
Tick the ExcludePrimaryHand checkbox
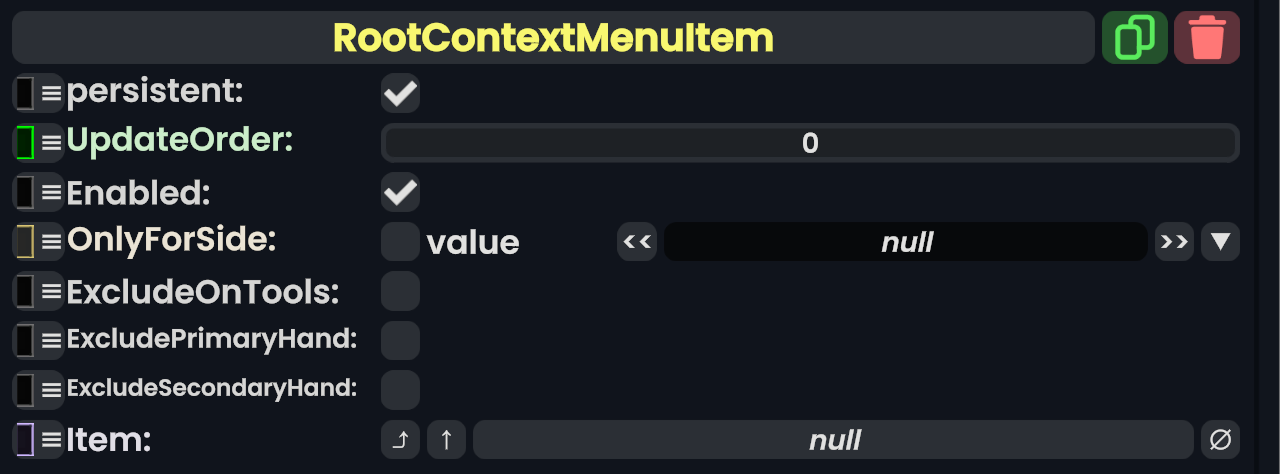click(400, 340)
